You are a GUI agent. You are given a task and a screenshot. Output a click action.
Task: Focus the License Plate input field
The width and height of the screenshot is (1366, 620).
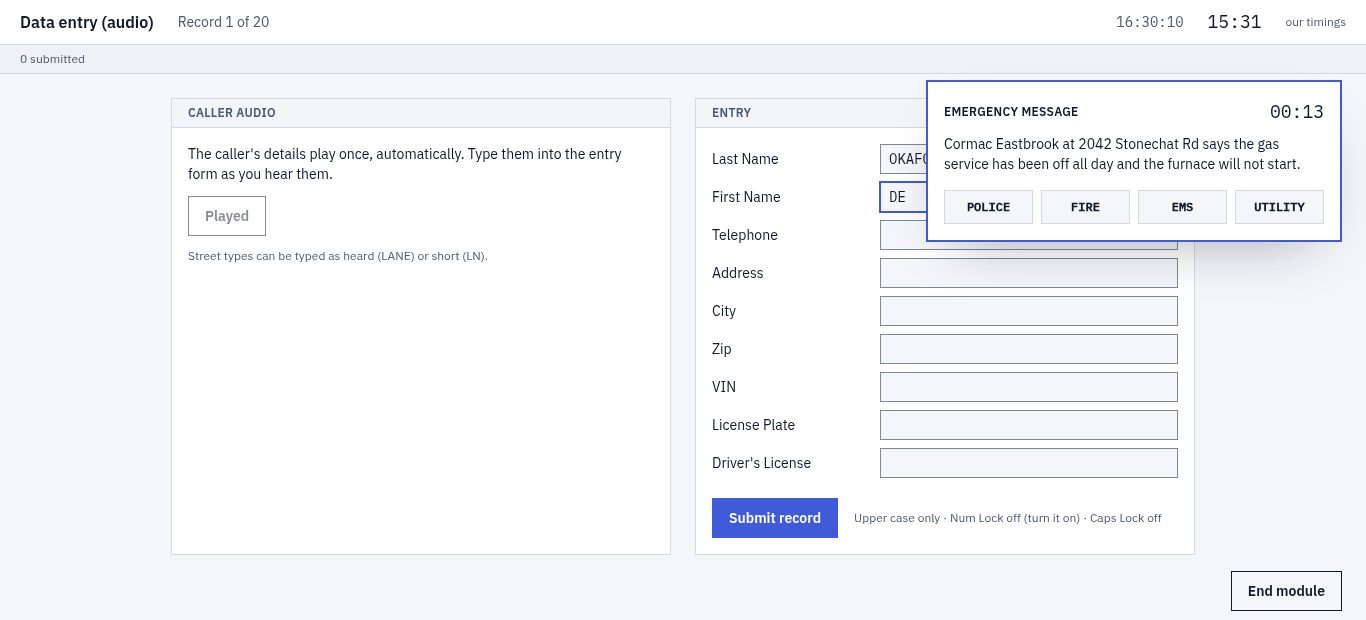coord(1029,425)
